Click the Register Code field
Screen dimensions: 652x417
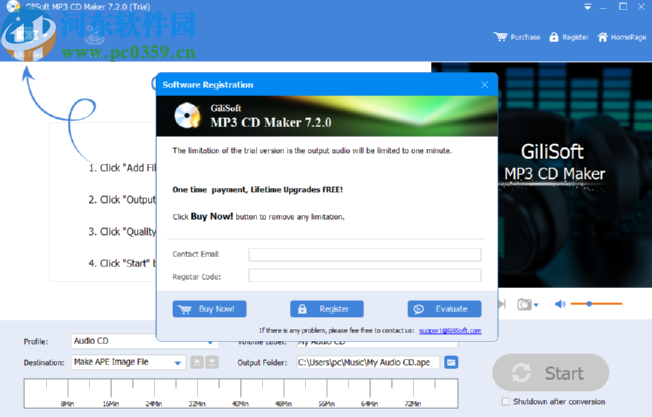tap(365, 276)
